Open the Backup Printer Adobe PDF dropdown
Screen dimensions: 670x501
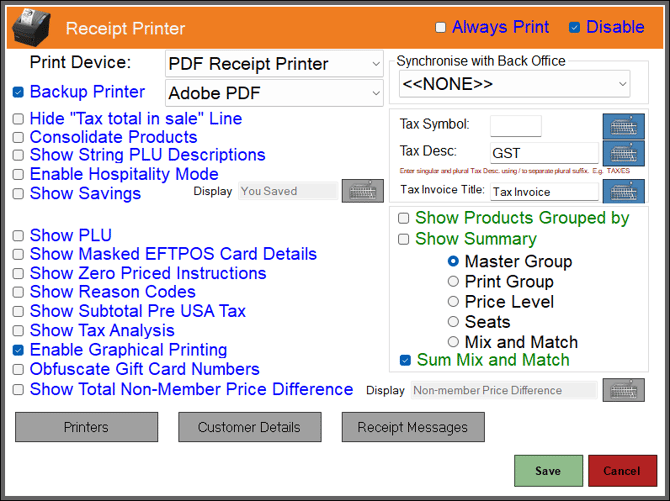point(274,93)
